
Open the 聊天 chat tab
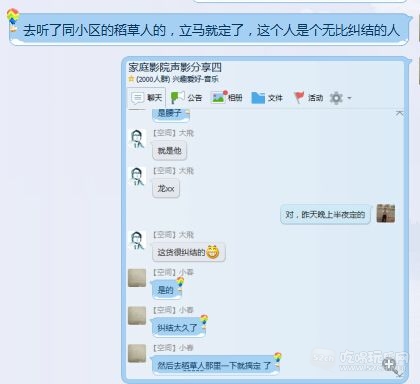click(147, 98)
